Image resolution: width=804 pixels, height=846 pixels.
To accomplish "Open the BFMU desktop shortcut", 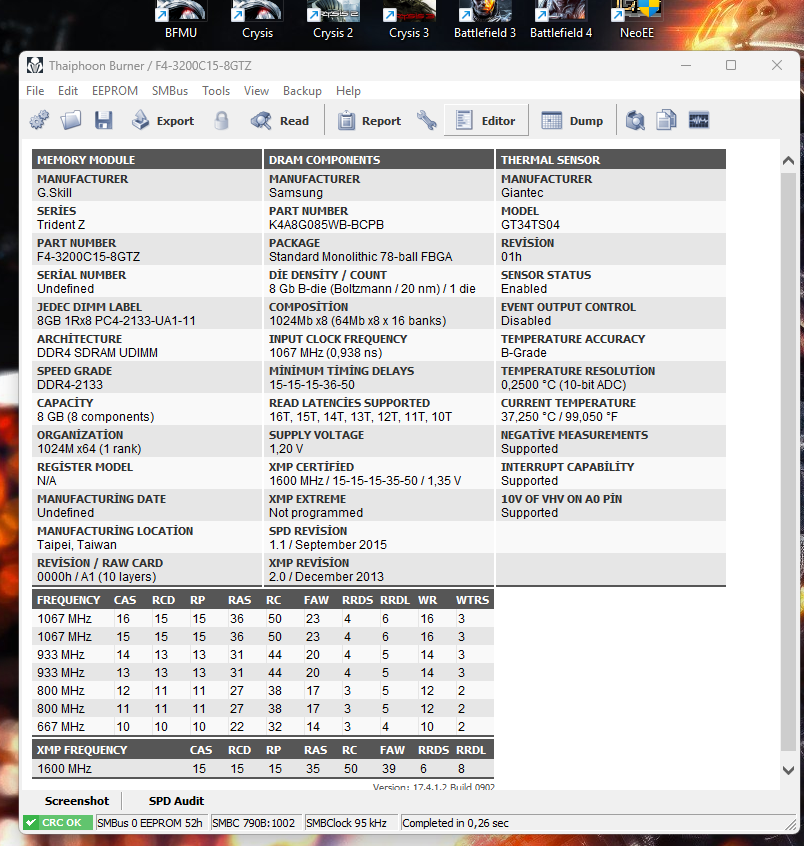I will (x=181, y=20).
